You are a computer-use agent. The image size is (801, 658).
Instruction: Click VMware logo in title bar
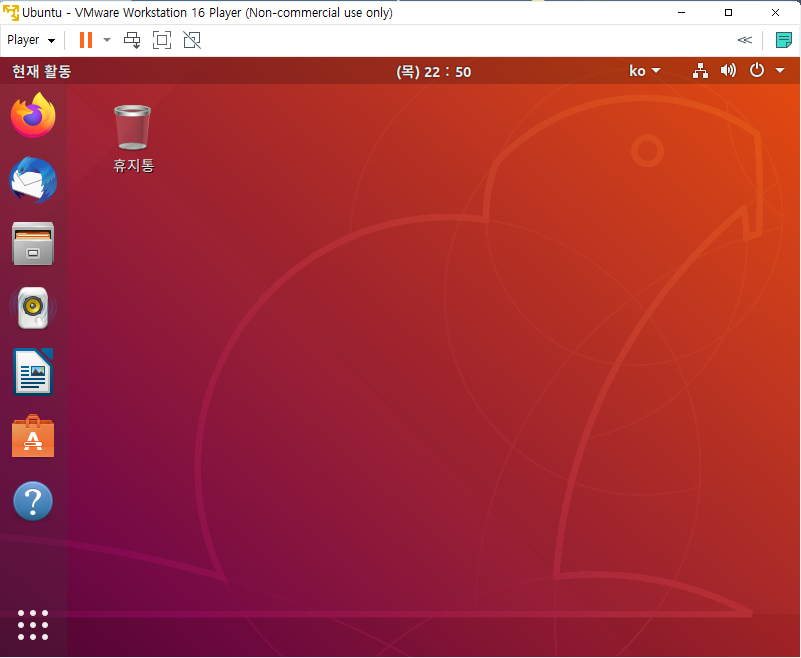(11, 12)
